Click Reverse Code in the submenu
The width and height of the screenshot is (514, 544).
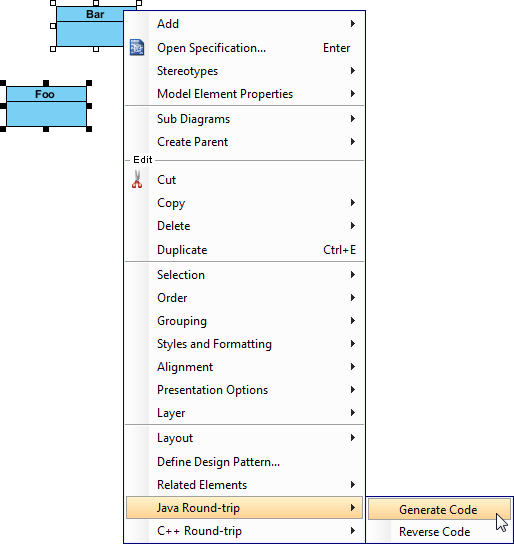439,532
